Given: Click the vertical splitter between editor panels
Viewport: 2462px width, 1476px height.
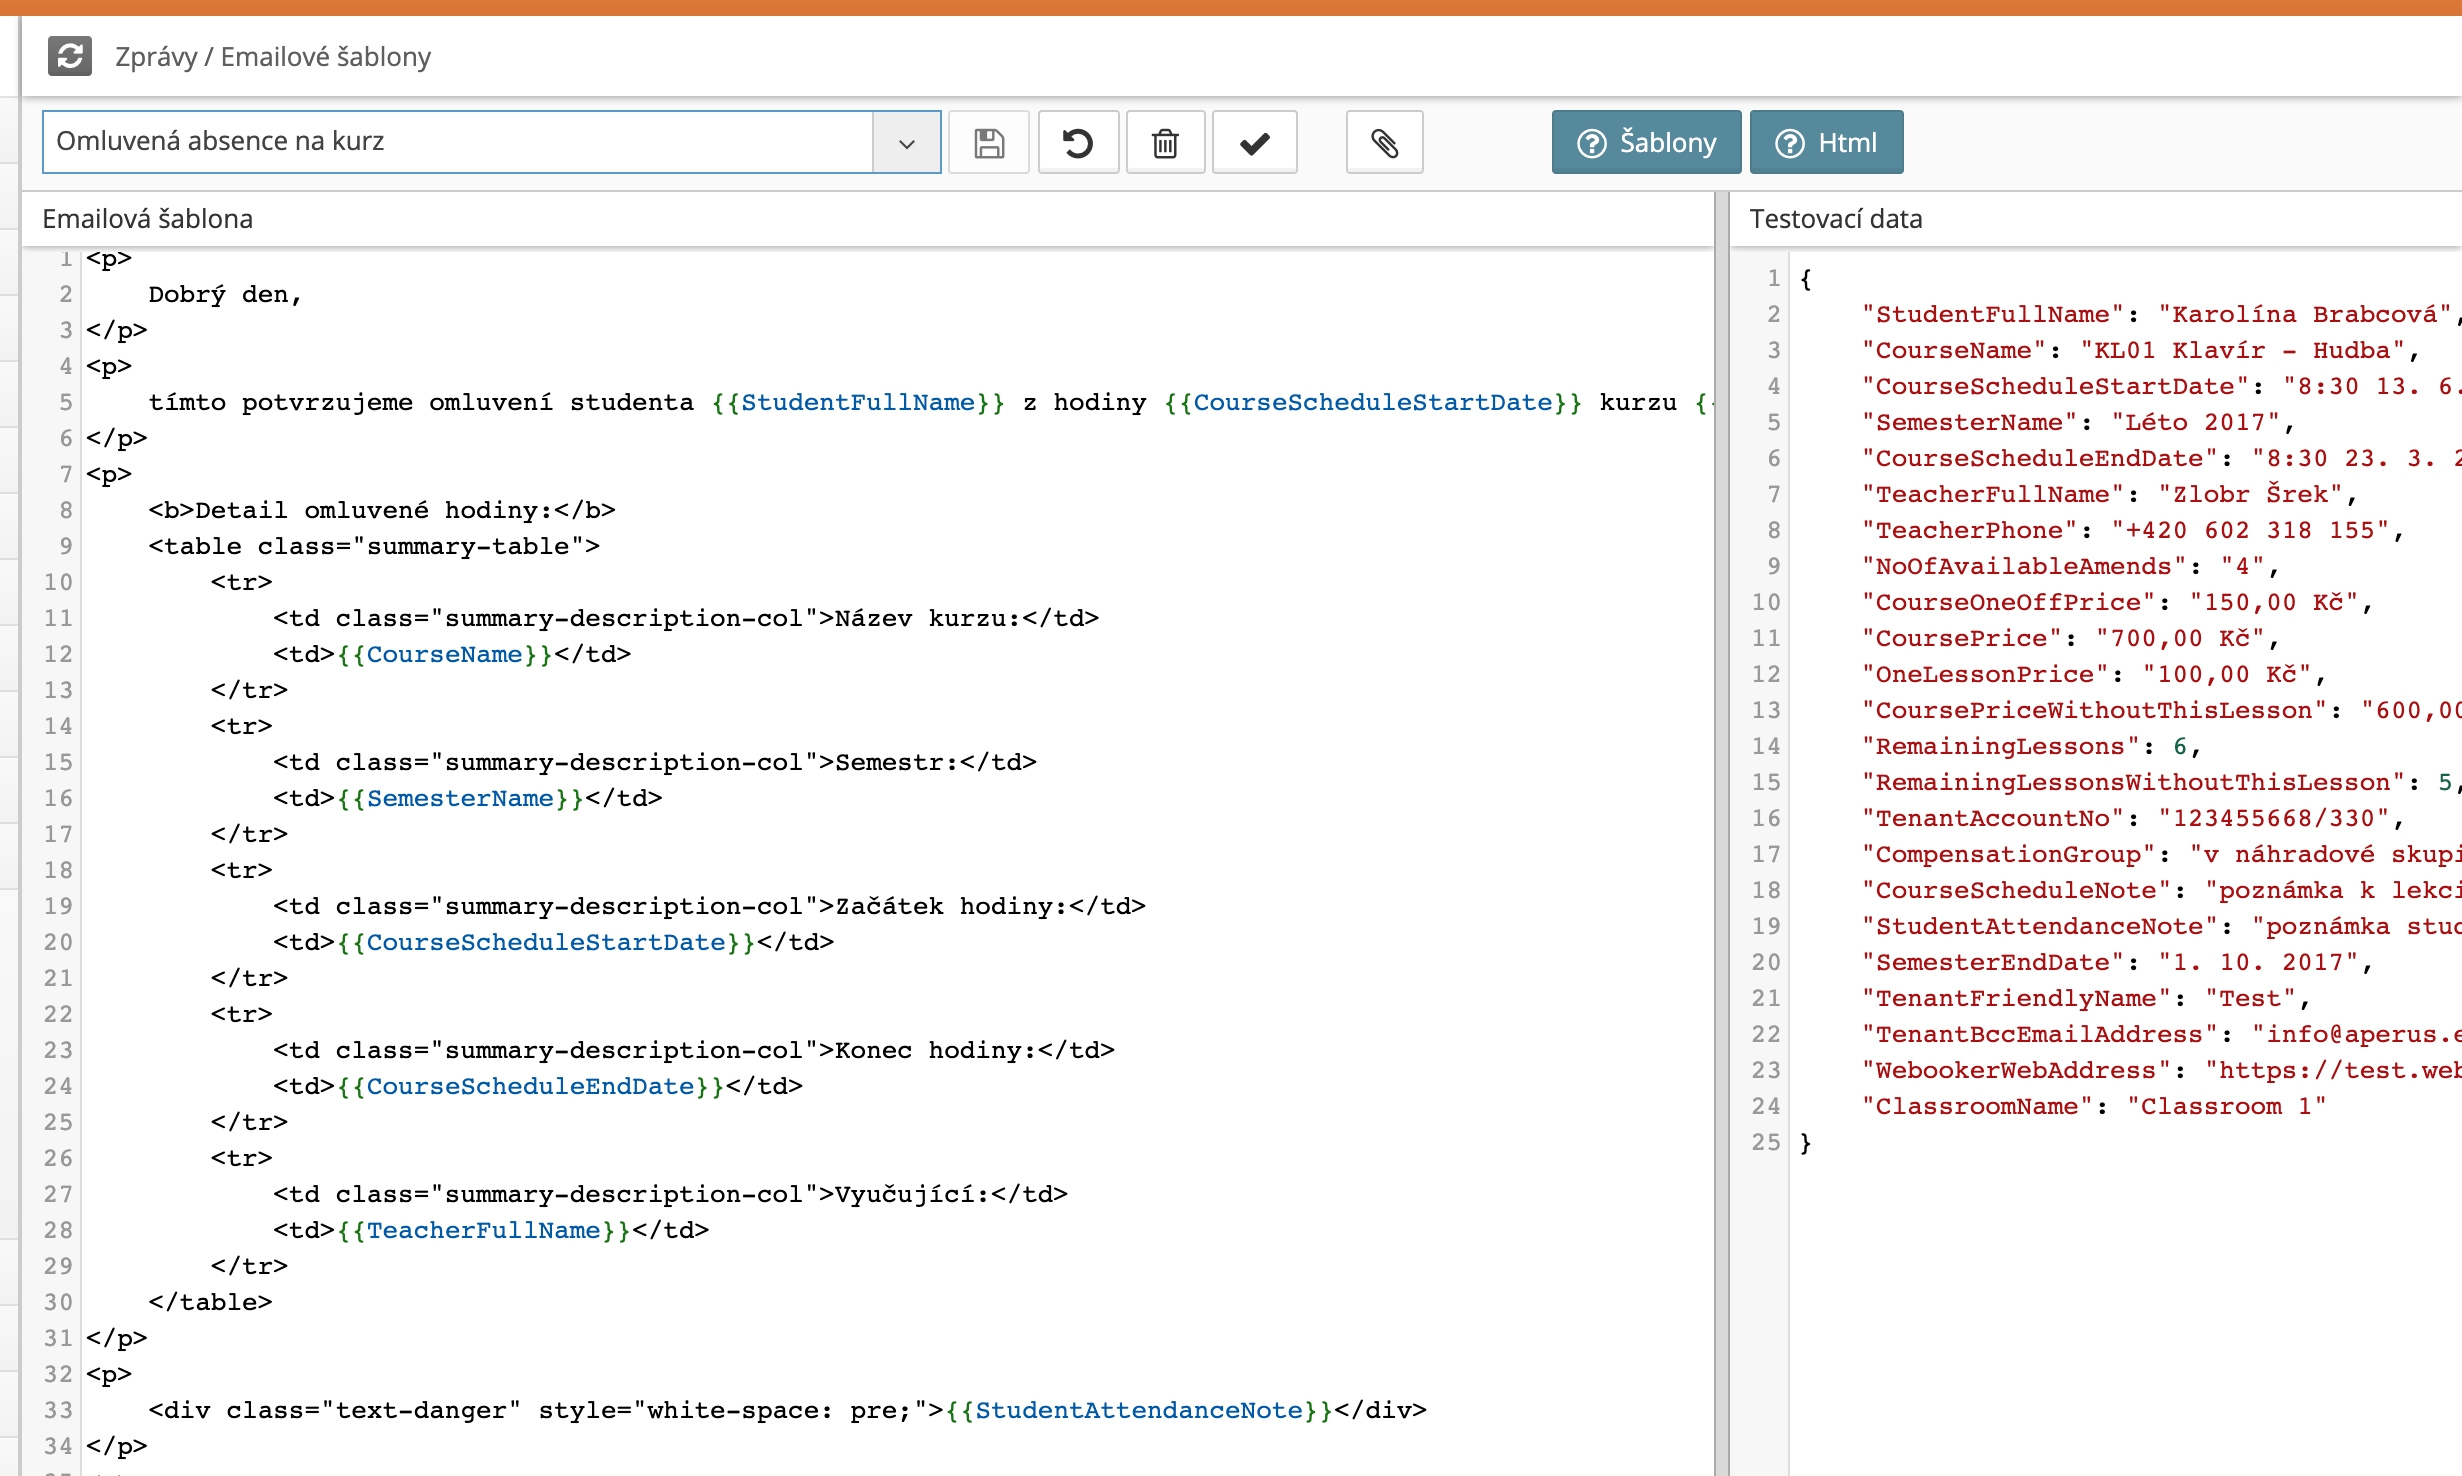Looking at the screenshot, I should coord(1721,800).
